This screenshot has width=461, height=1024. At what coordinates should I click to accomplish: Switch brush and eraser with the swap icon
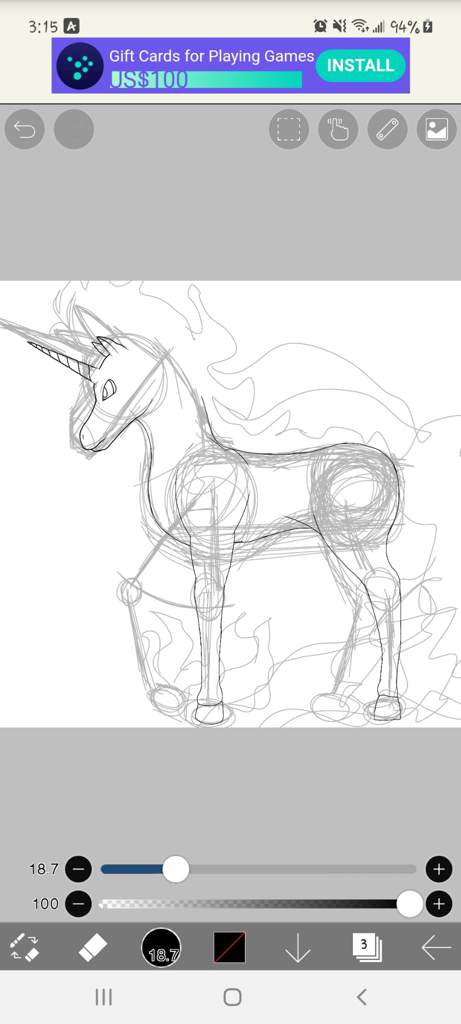24,947
